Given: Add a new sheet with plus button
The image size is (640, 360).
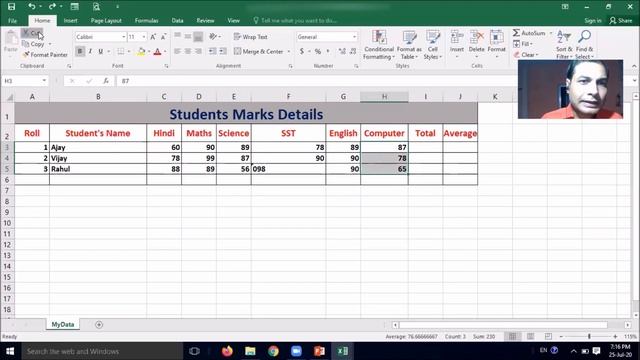Looking at the screenshot, I should pyautogui.click(x=99, y=324).
